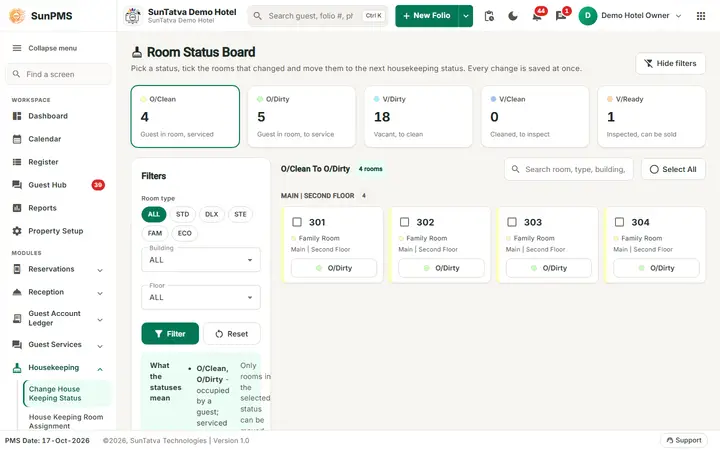Expand the Reservations menu chevron

(100, 270)
